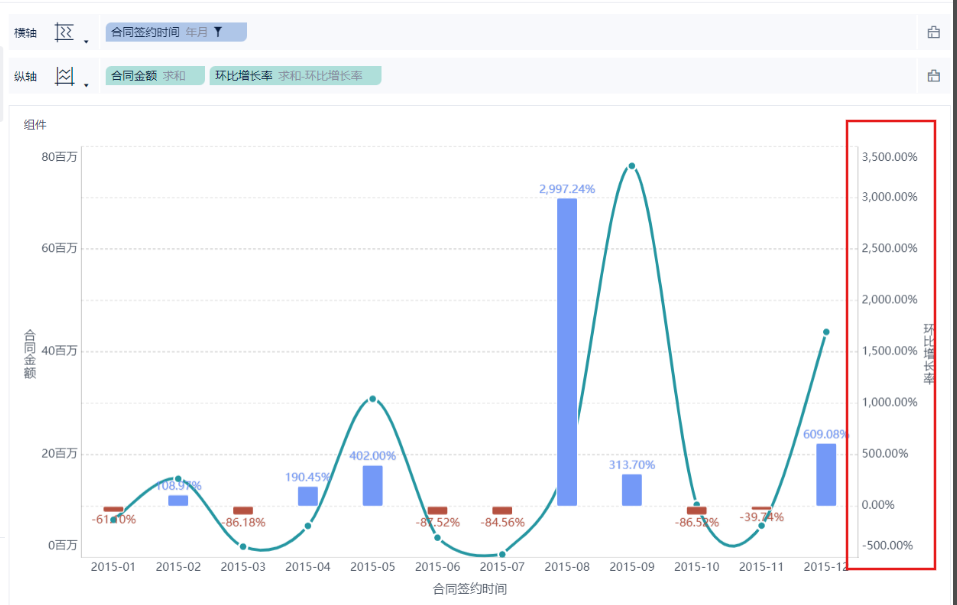957x605 pixels.
Task: Click the 合同金额 求和 field pill
Action: pos(155,76)
